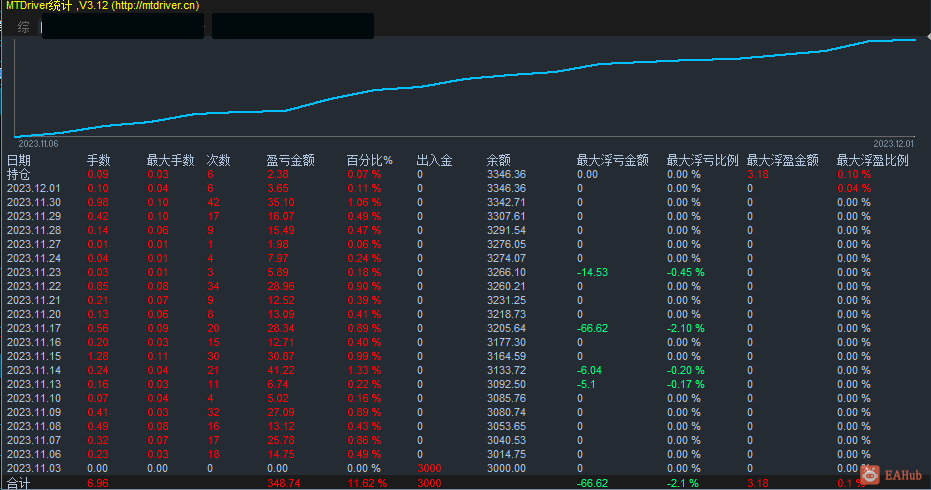Image resolution: width=931 pixels, height=490 pixels.
Task: Click the 盈亏金额 column header
Action: 290,160
